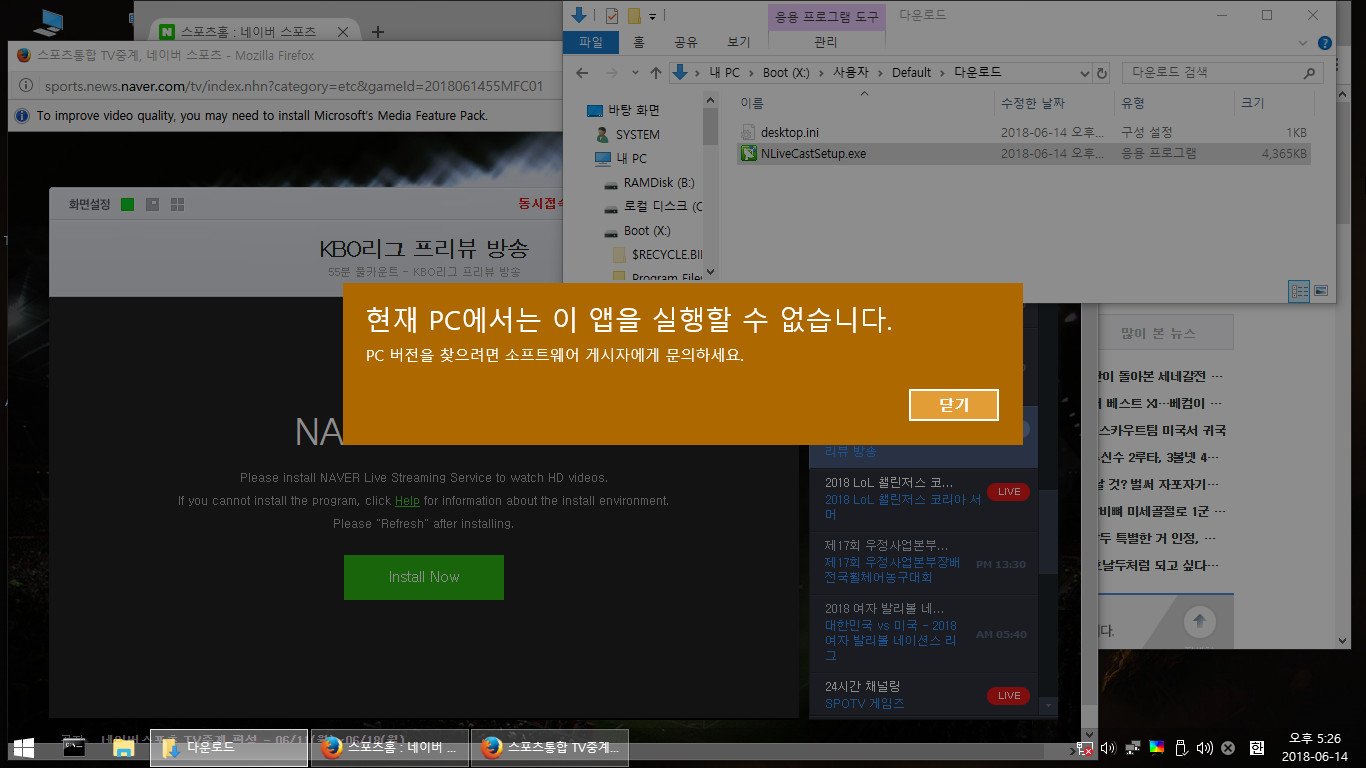The image size is (1366, 768).
Task: Sort files by 크기 column header
Action: (x=1272, y=103)
